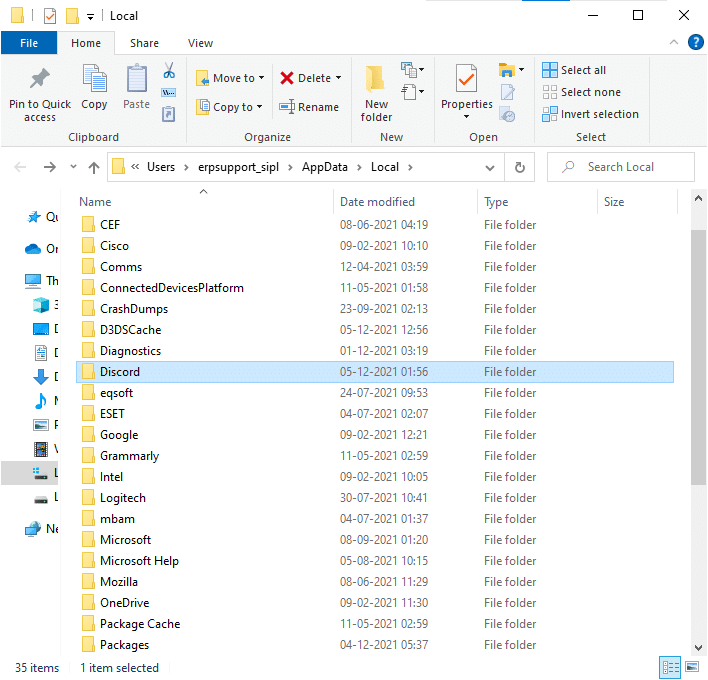Open address bar previous locations dropdown
Viewport: 708px width, 680px height.
pyautogui.click(x=489, y=168)
